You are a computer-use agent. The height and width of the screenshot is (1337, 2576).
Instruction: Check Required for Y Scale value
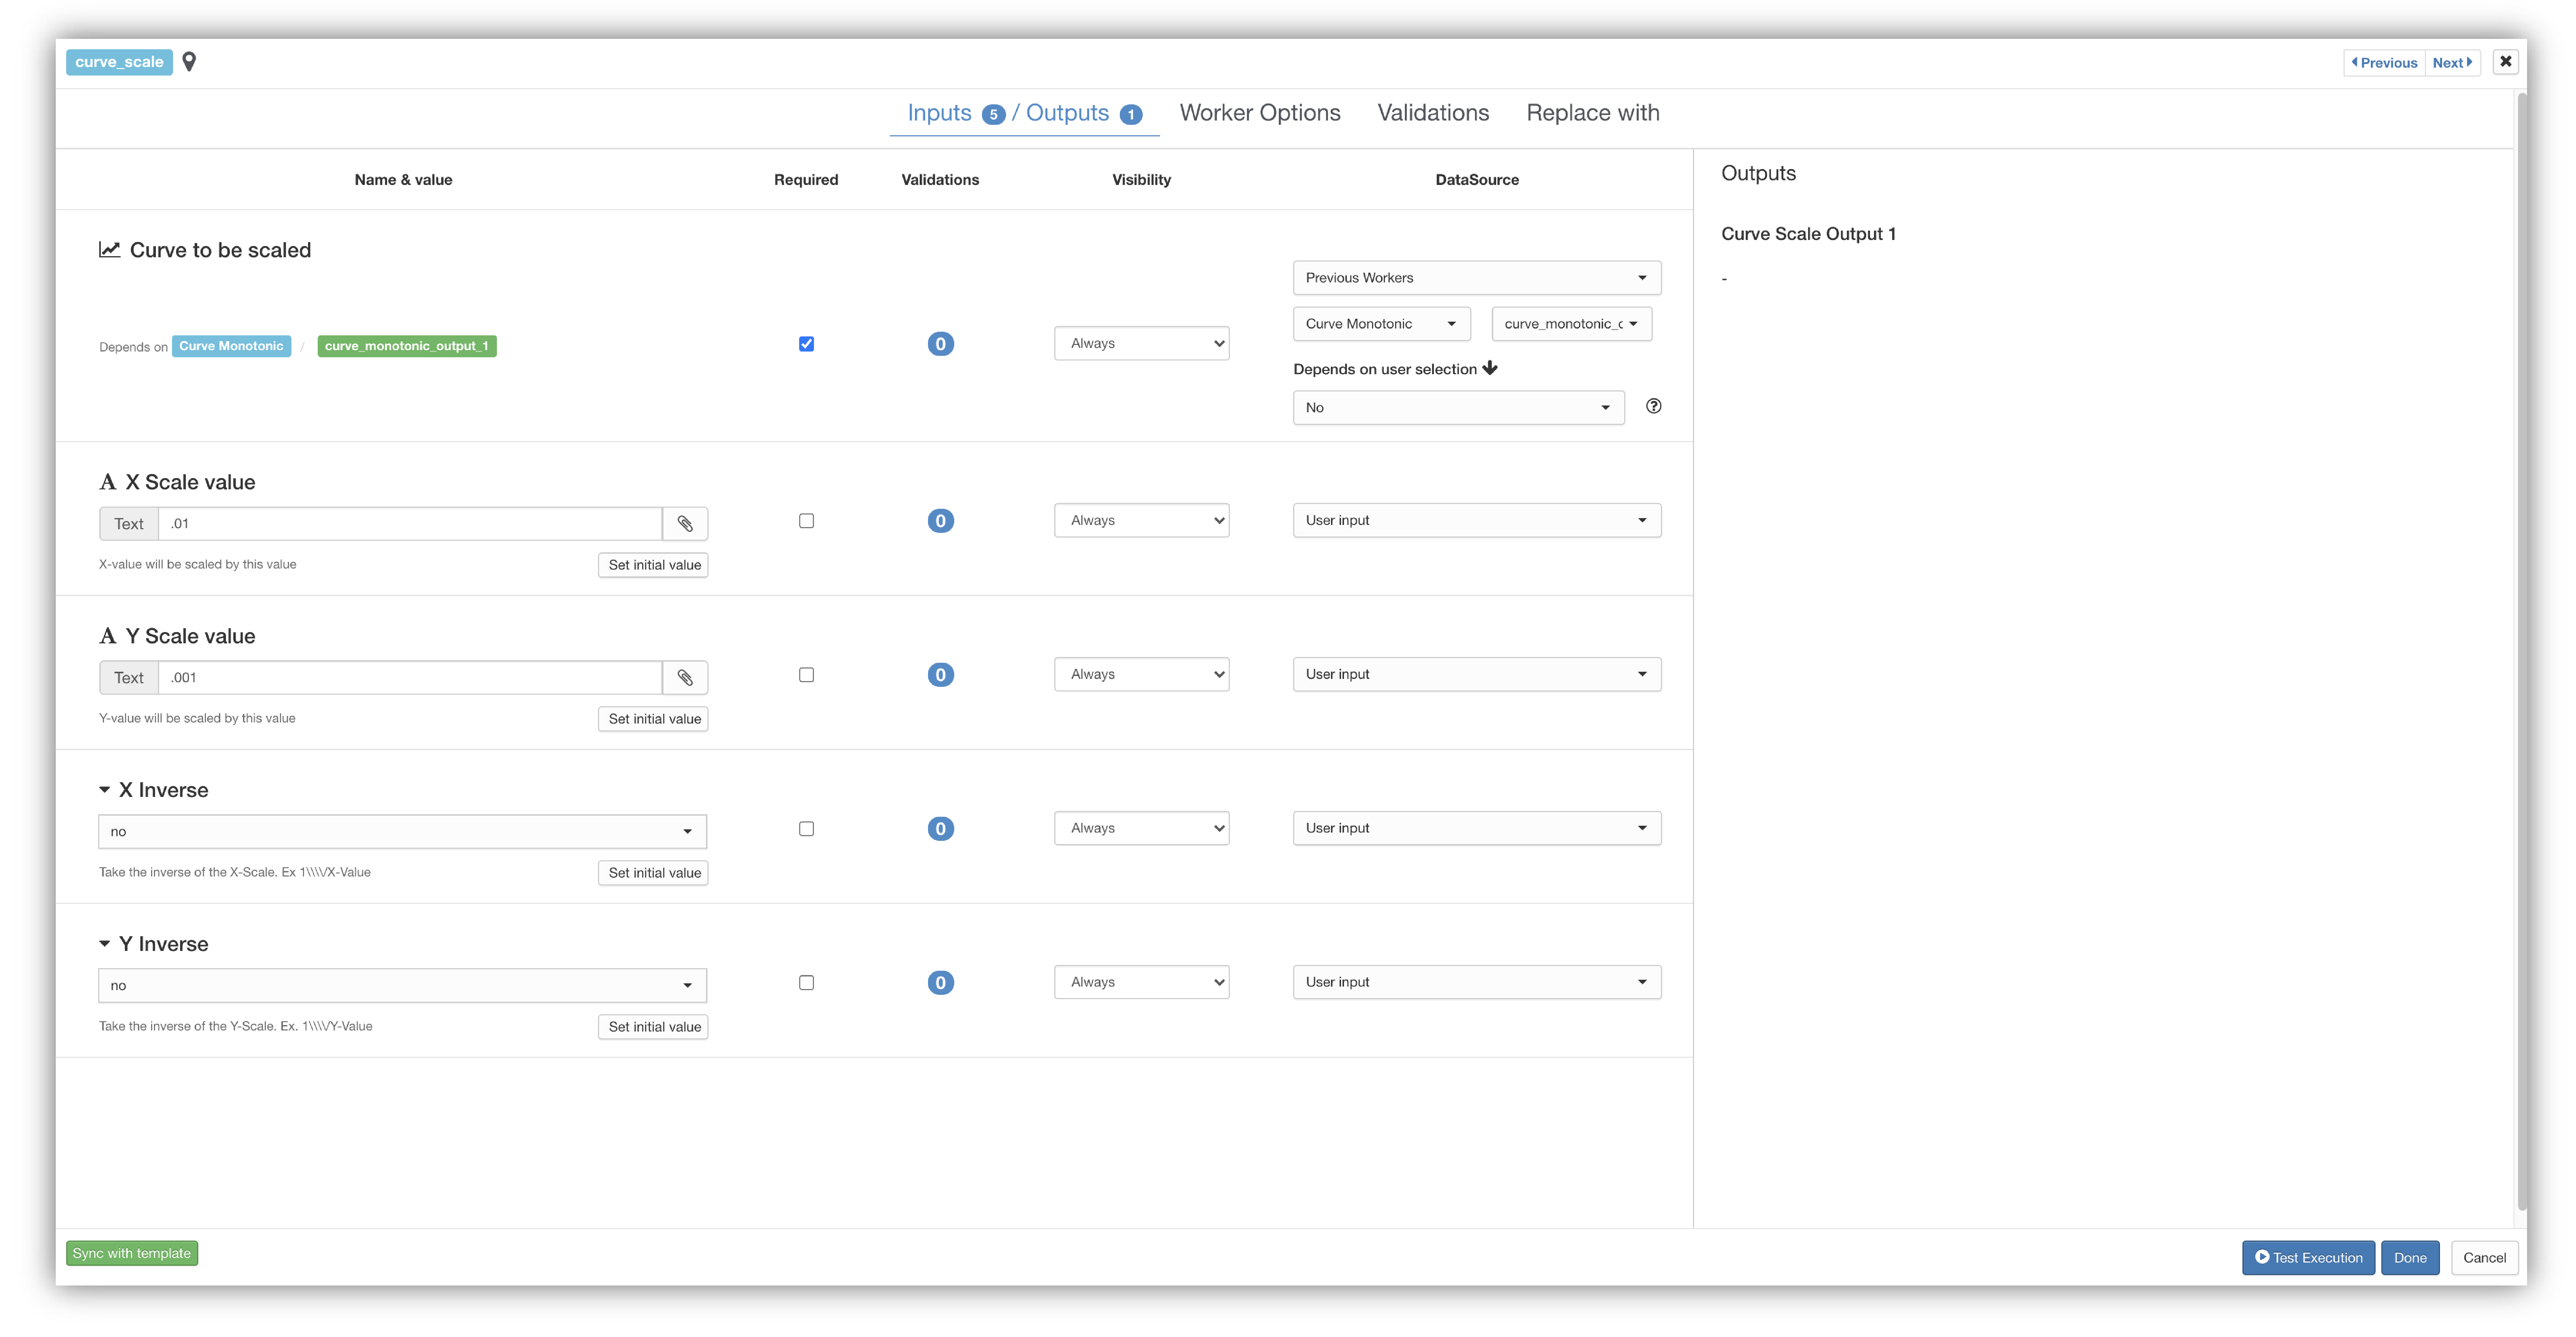coord(806,675)
